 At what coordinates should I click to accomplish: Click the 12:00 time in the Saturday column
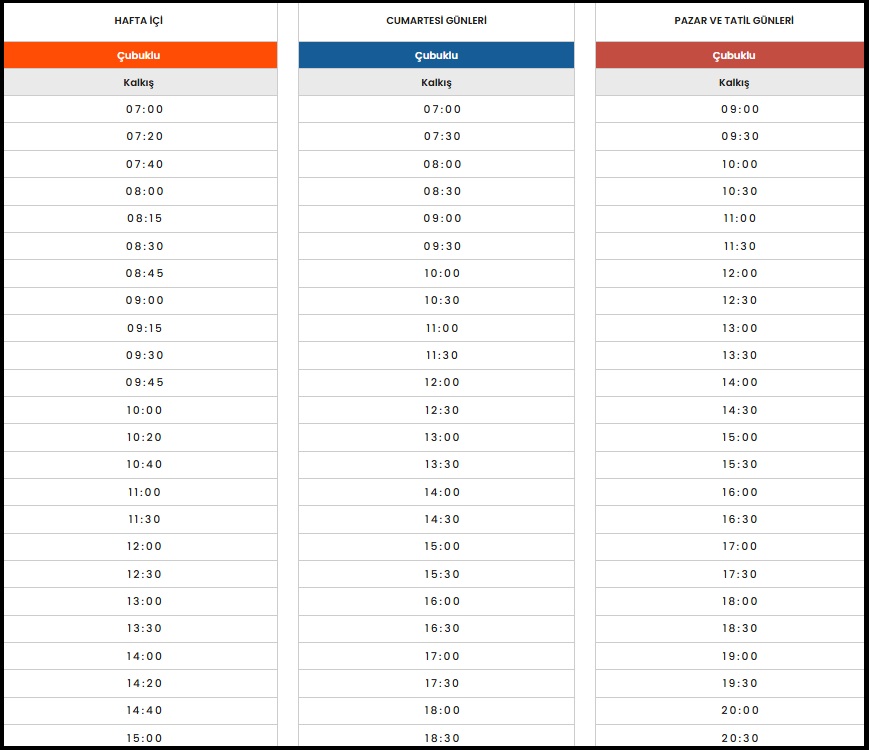tap(442, 383)
